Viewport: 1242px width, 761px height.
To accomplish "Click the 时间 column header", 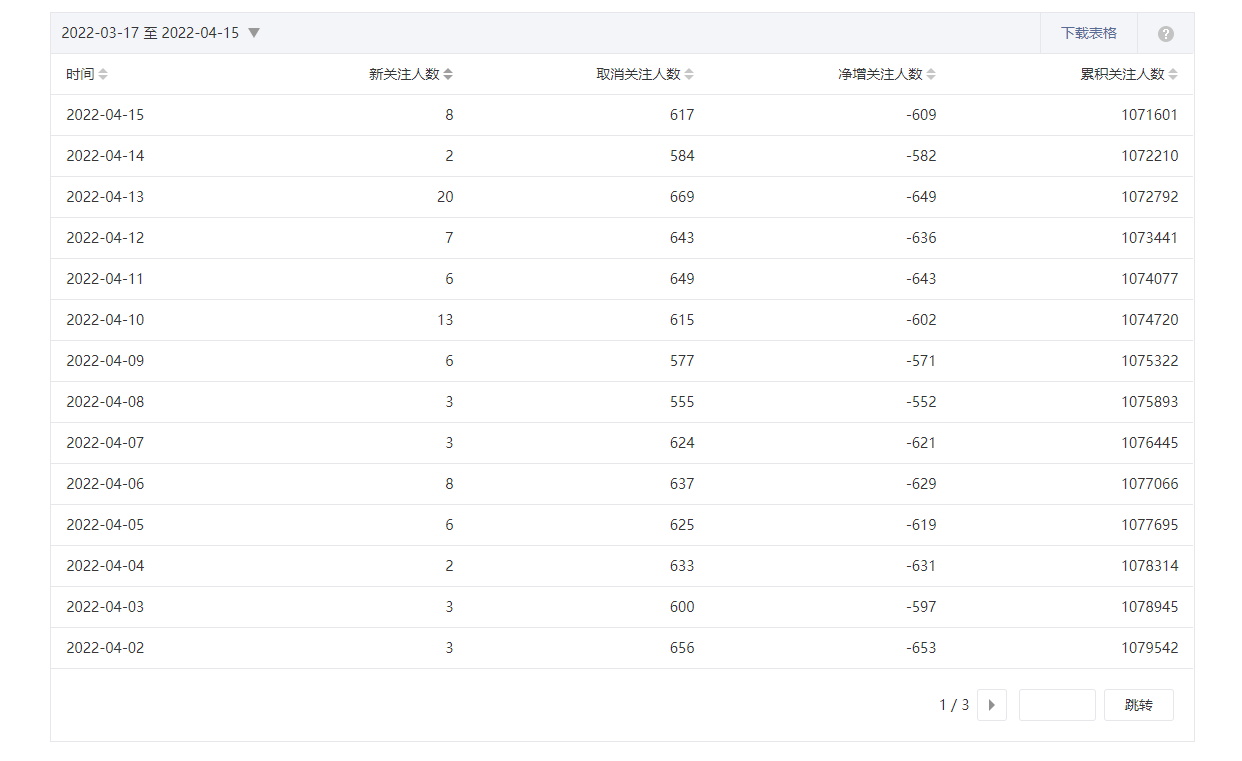I will pos(80,74).
